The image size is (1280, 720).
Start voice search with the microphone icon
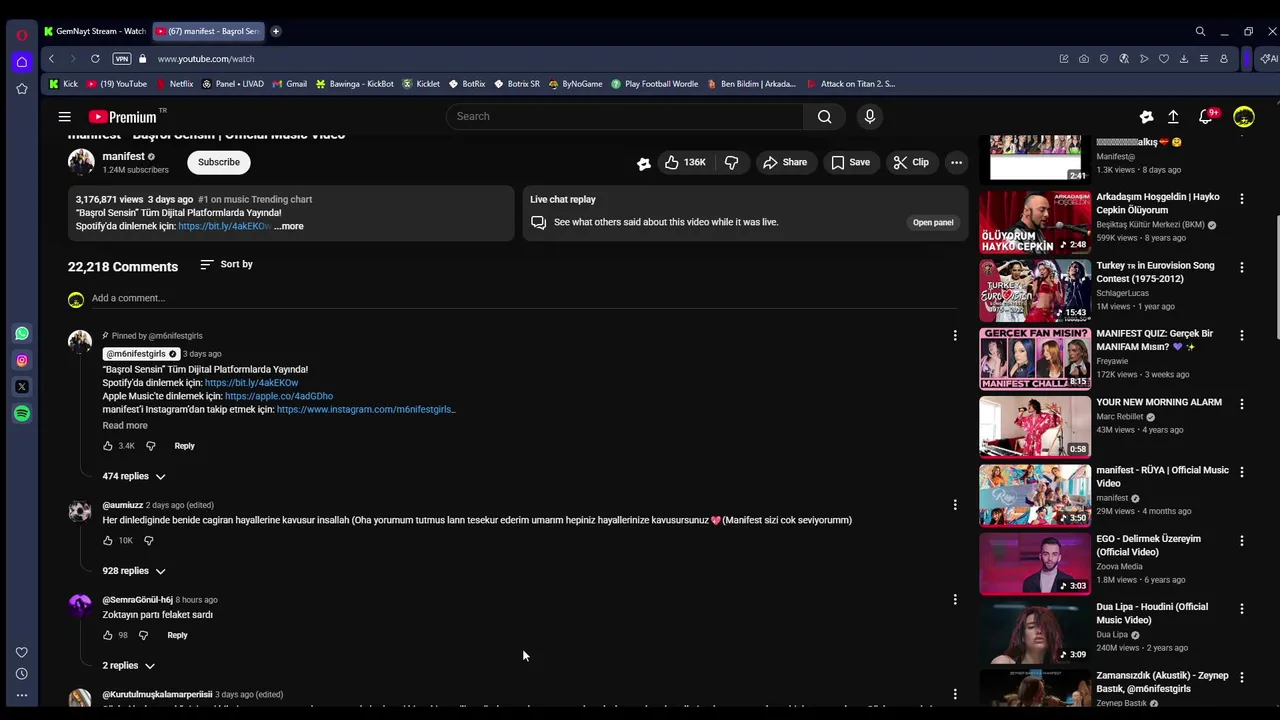tap(870, 117)
